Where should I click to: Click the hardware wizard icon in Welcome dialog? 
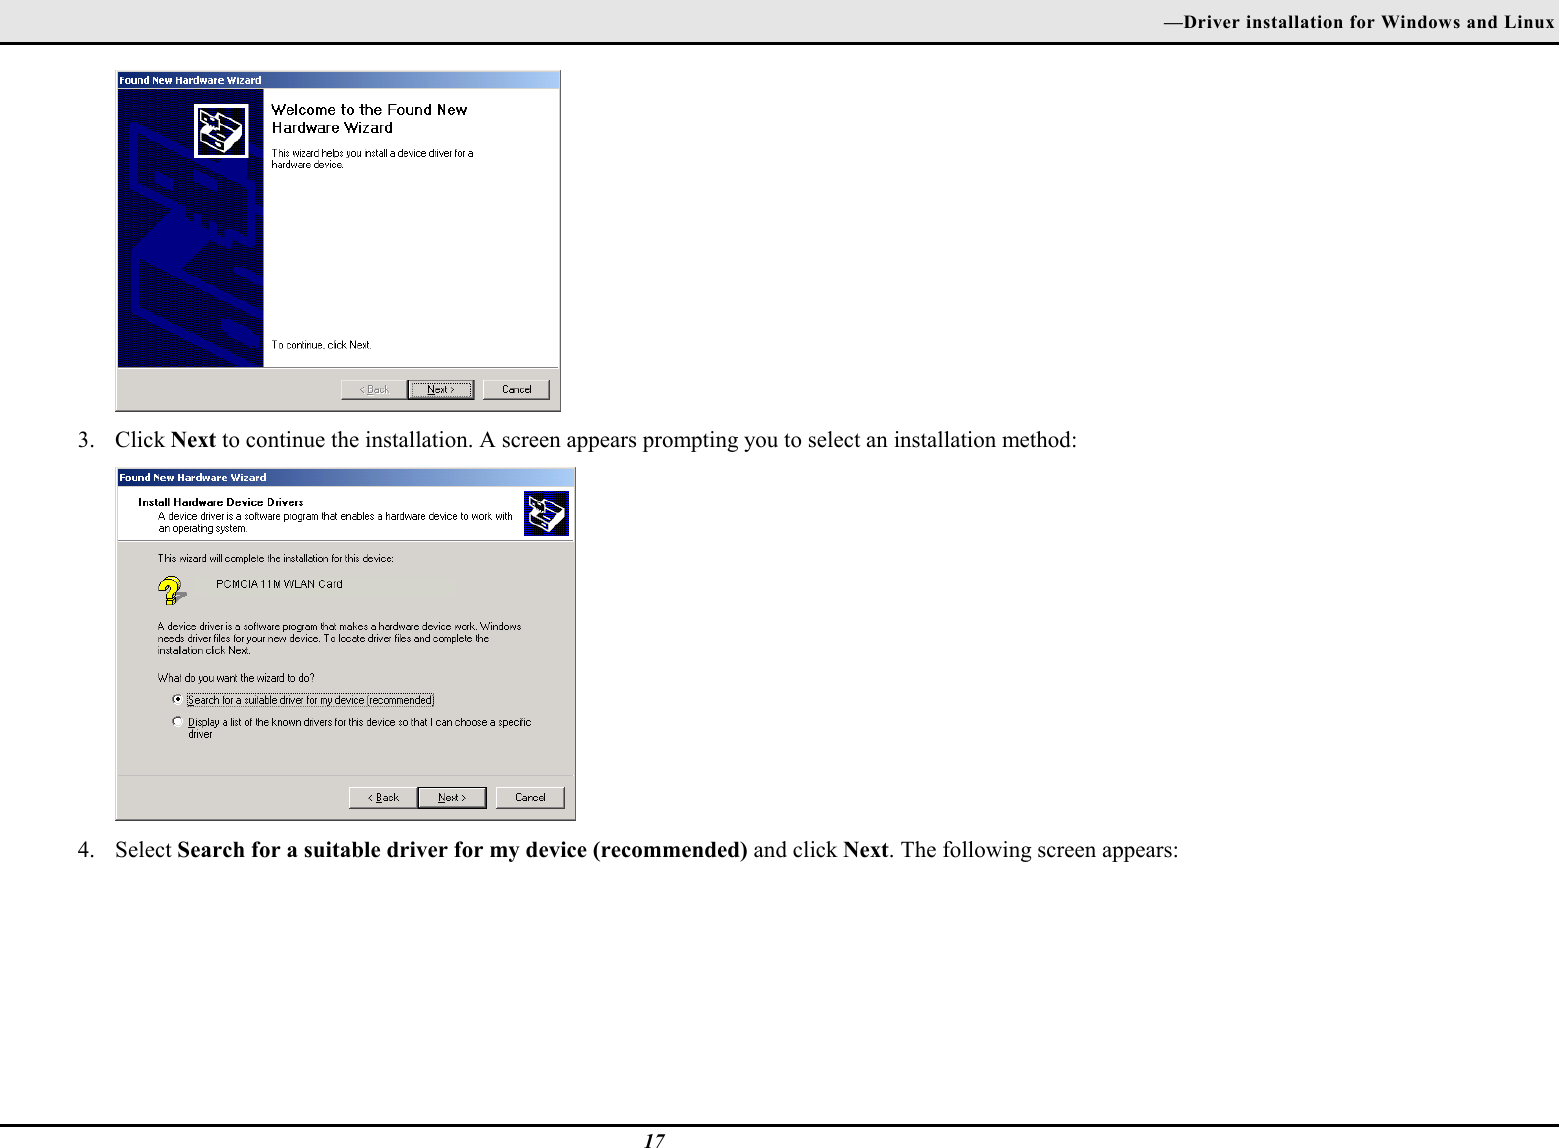click(221, 131)
